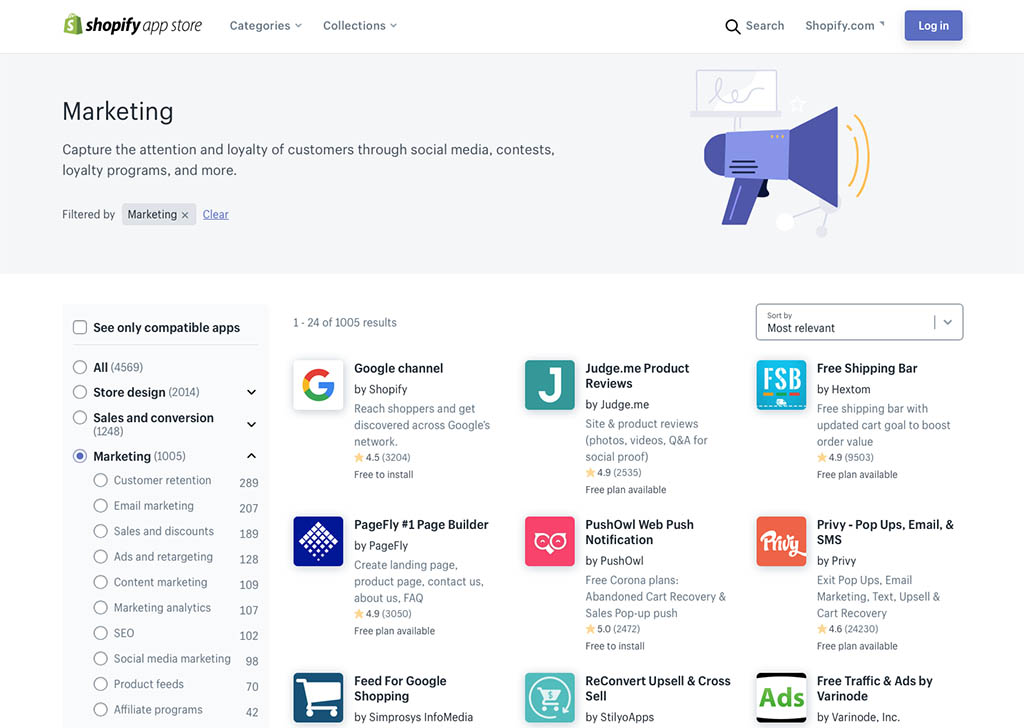
Task: Open the PushOwl Web Push Notification title
Action: pyautogui.click(x=639, y=532)
